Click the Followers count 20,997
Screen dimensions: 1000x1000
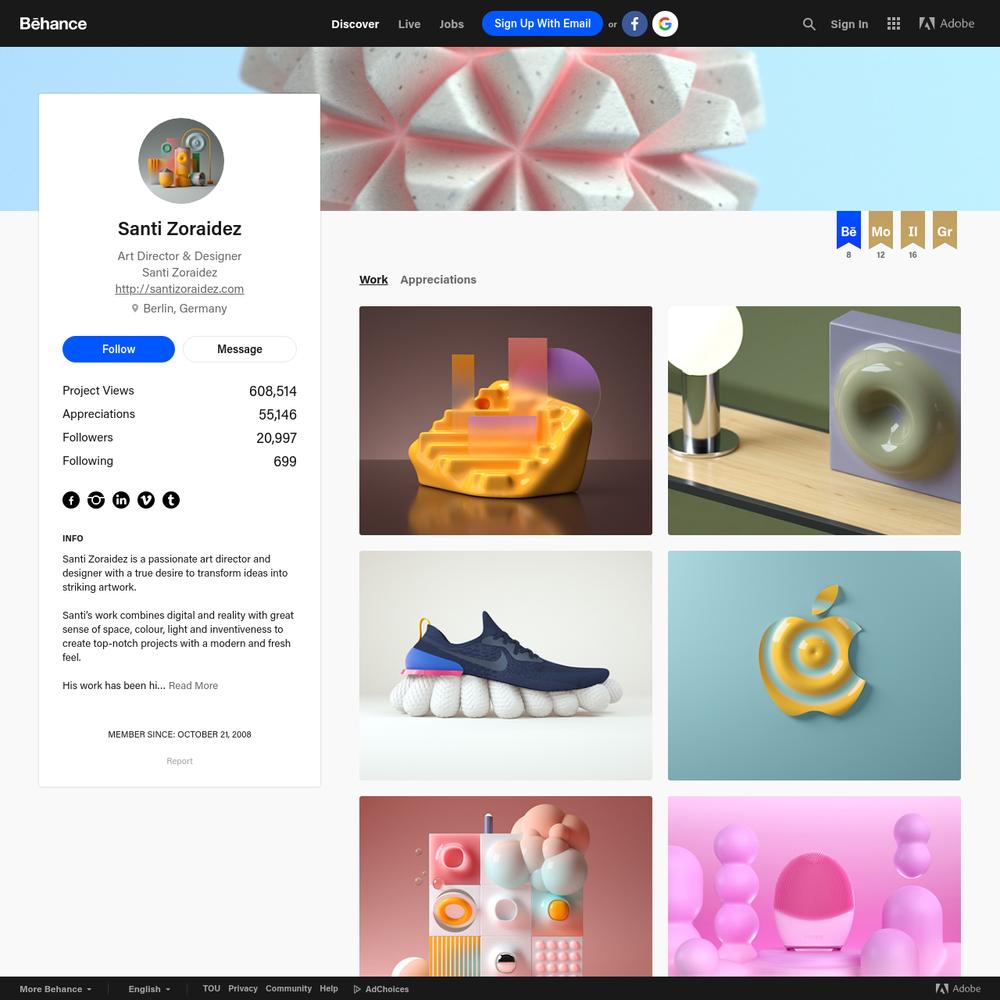click(x=276, y=438)
